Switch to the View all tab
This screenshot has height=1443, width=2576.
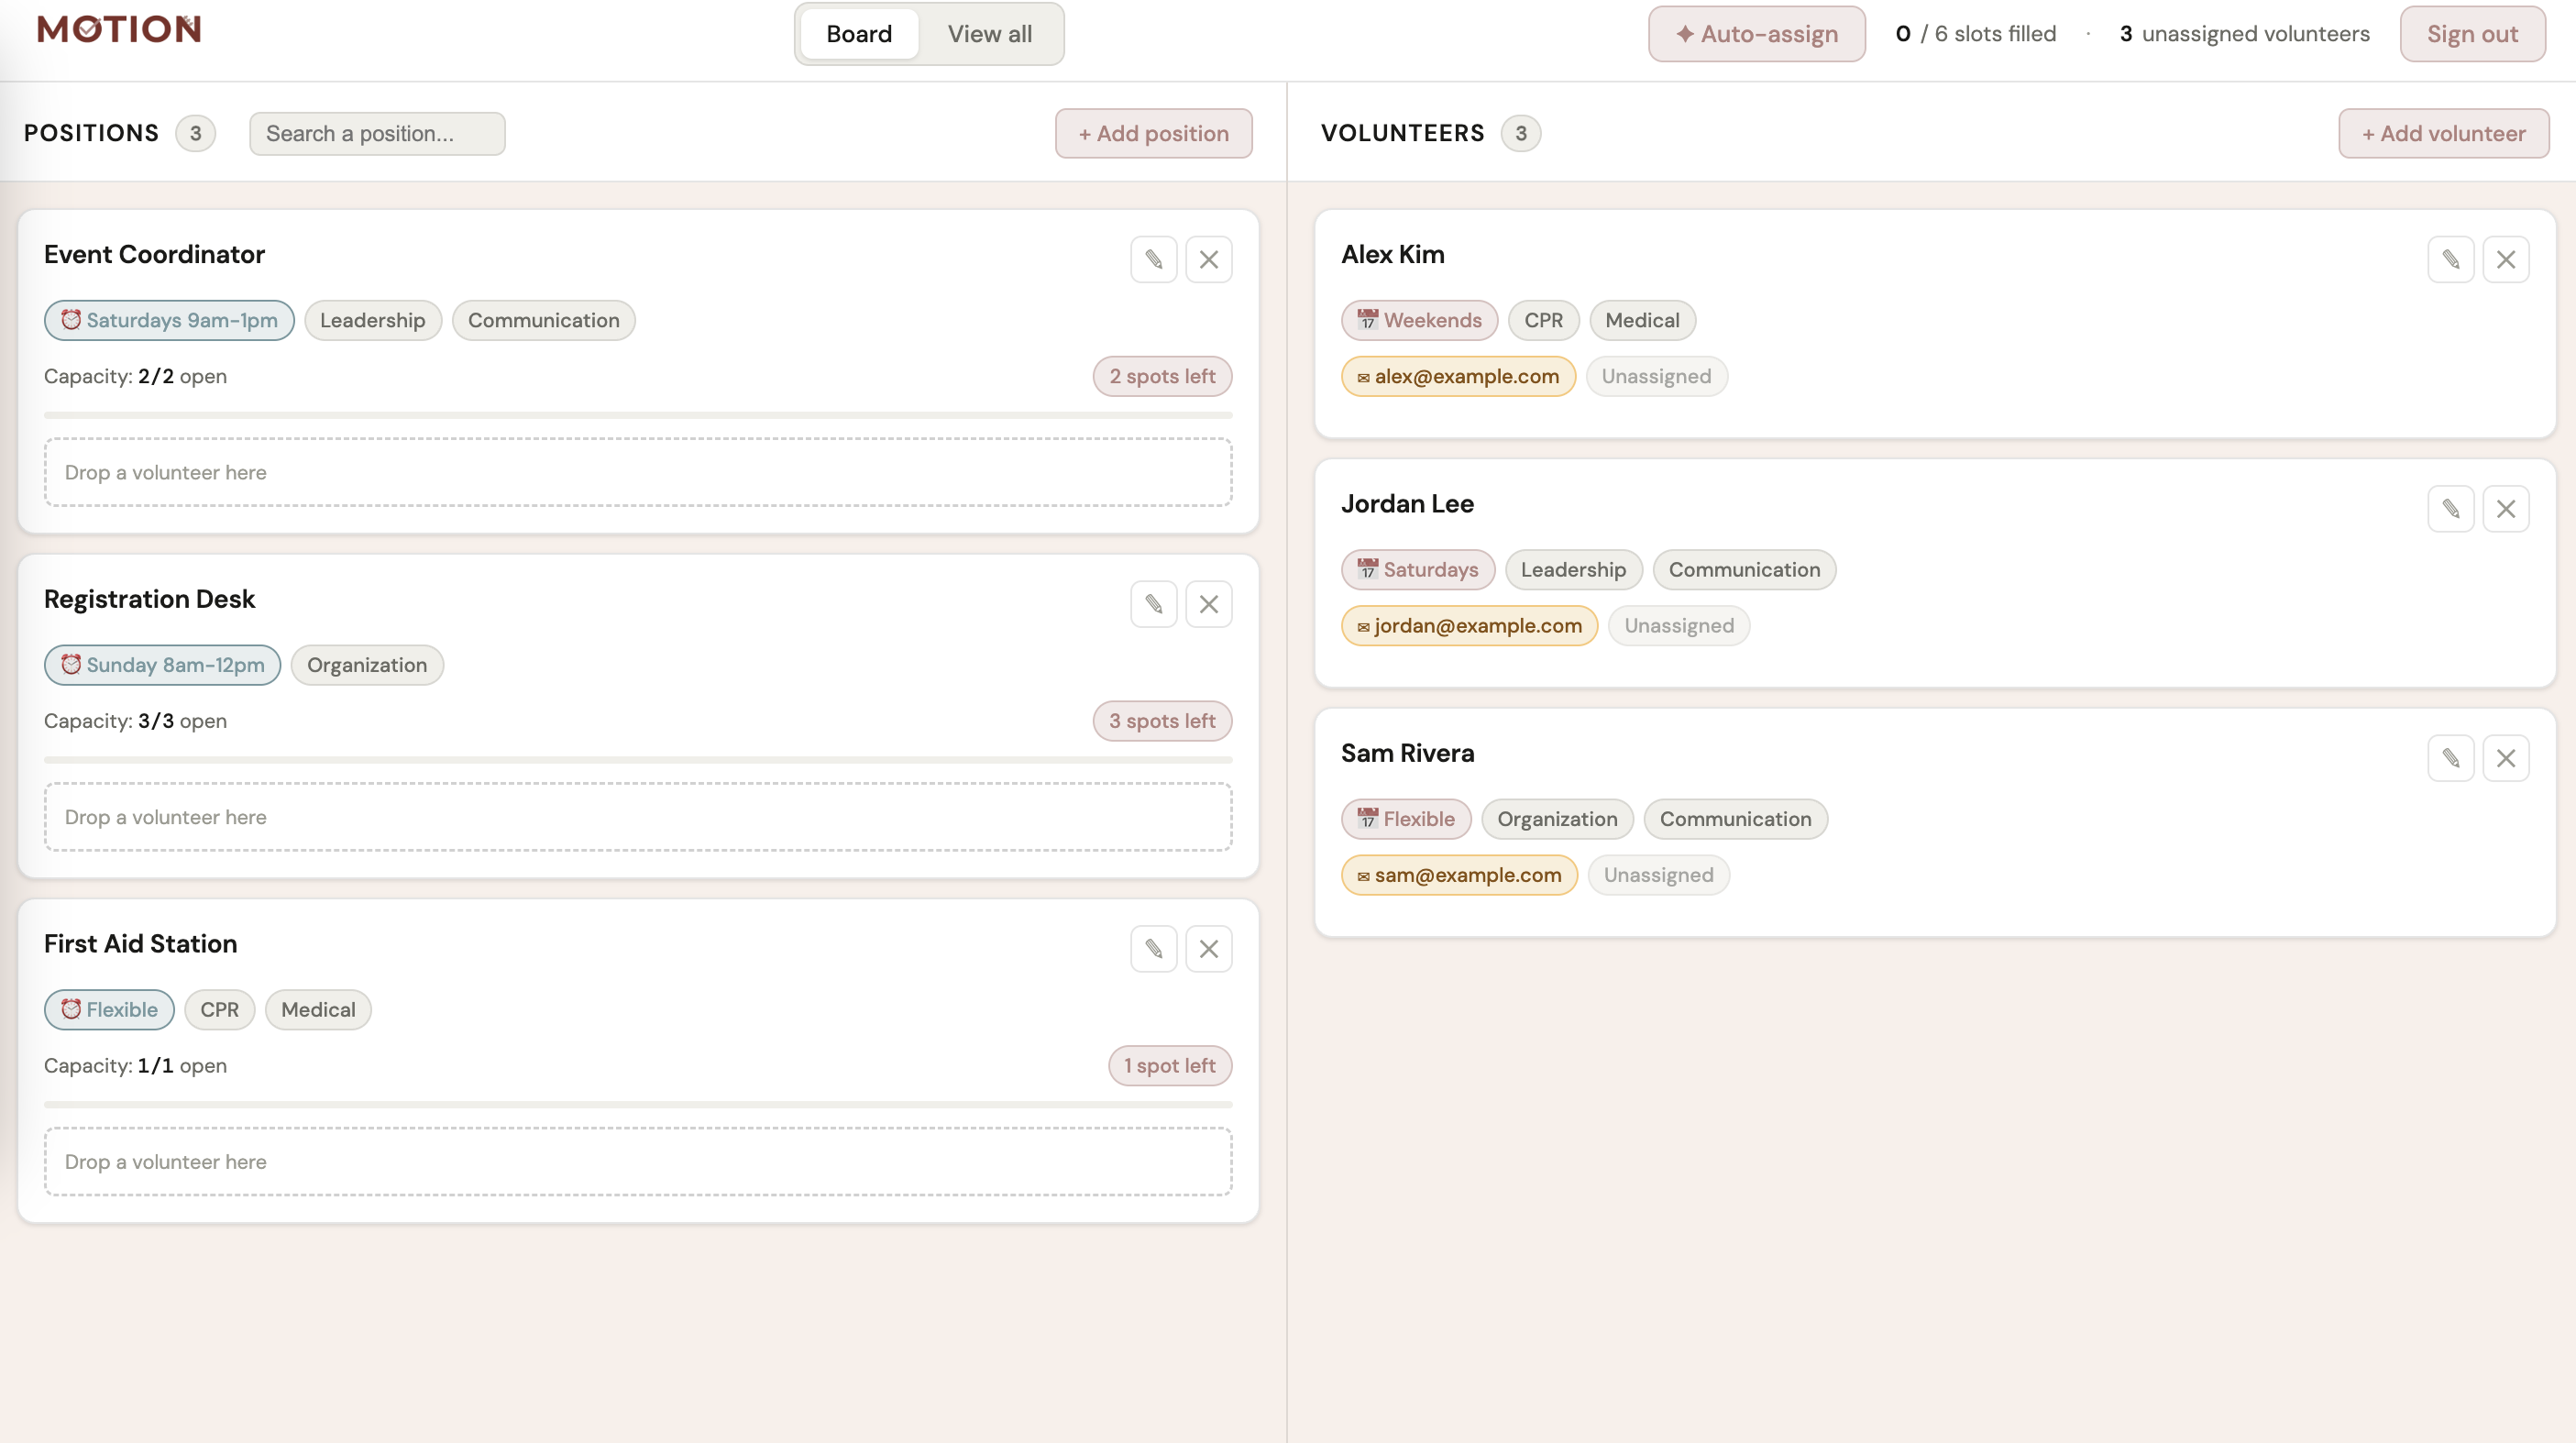click(989, 34)
